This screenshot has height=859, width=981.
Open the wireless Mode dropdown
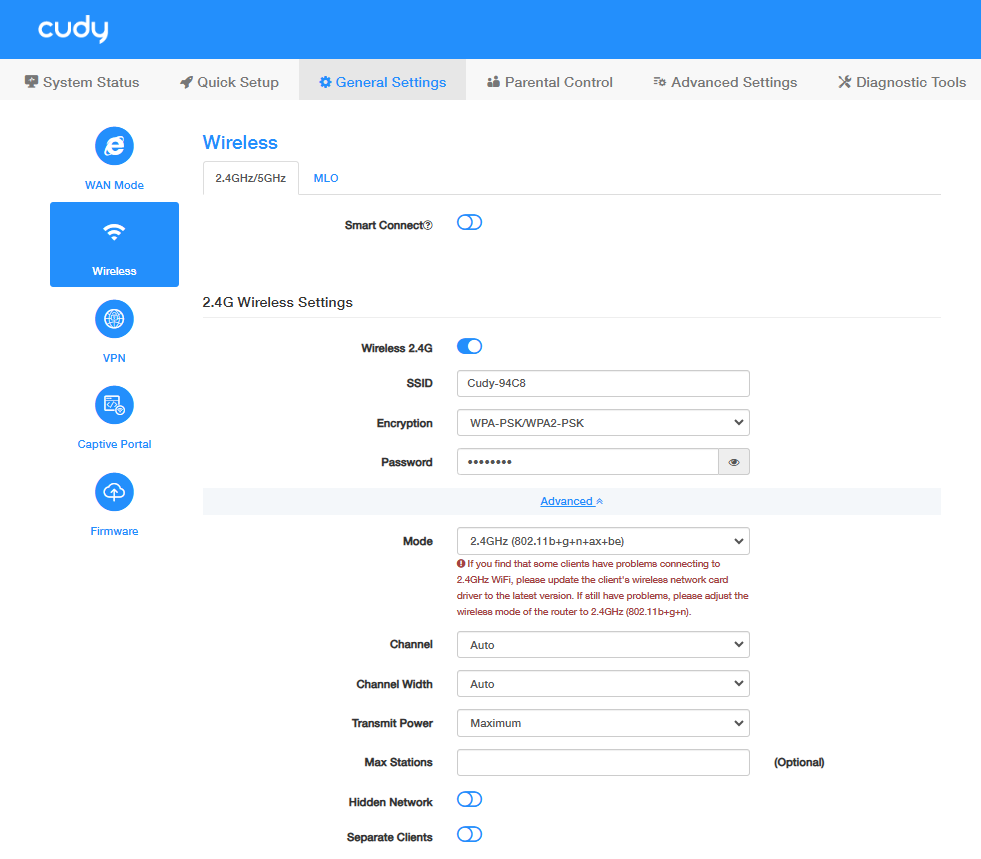(603, 541)
